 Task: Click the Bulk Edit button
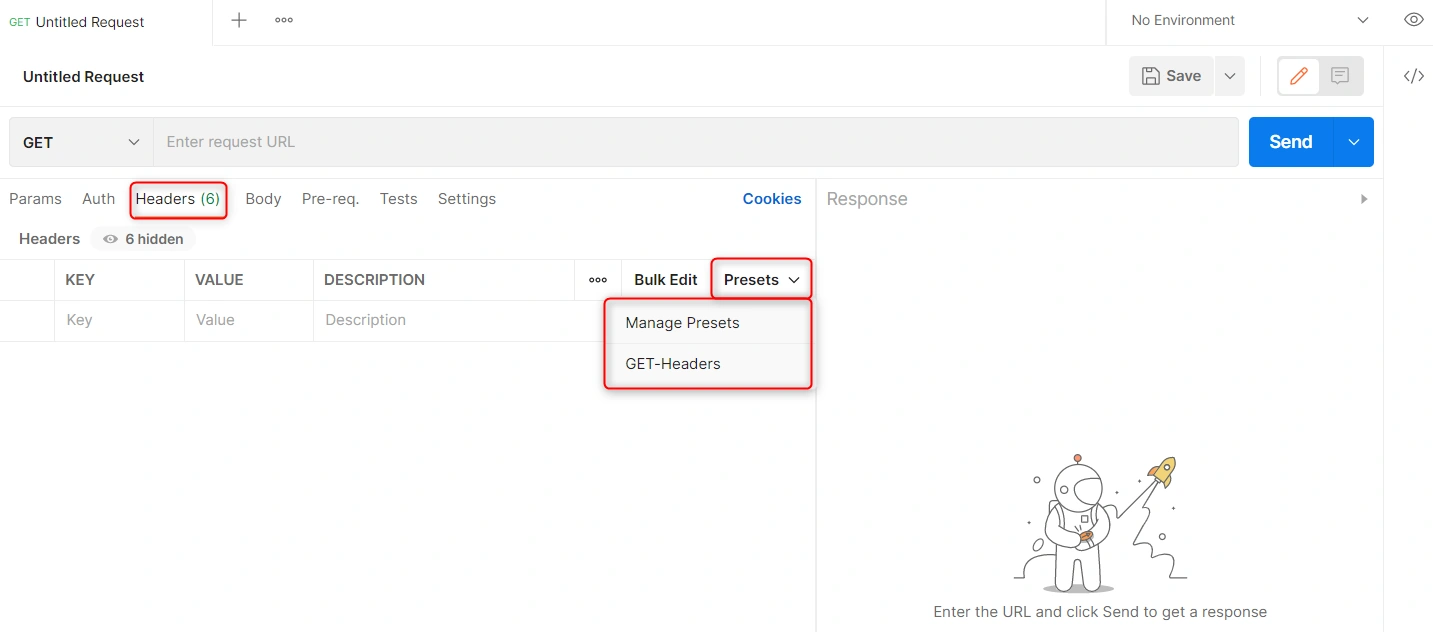[x=666, y=280]
